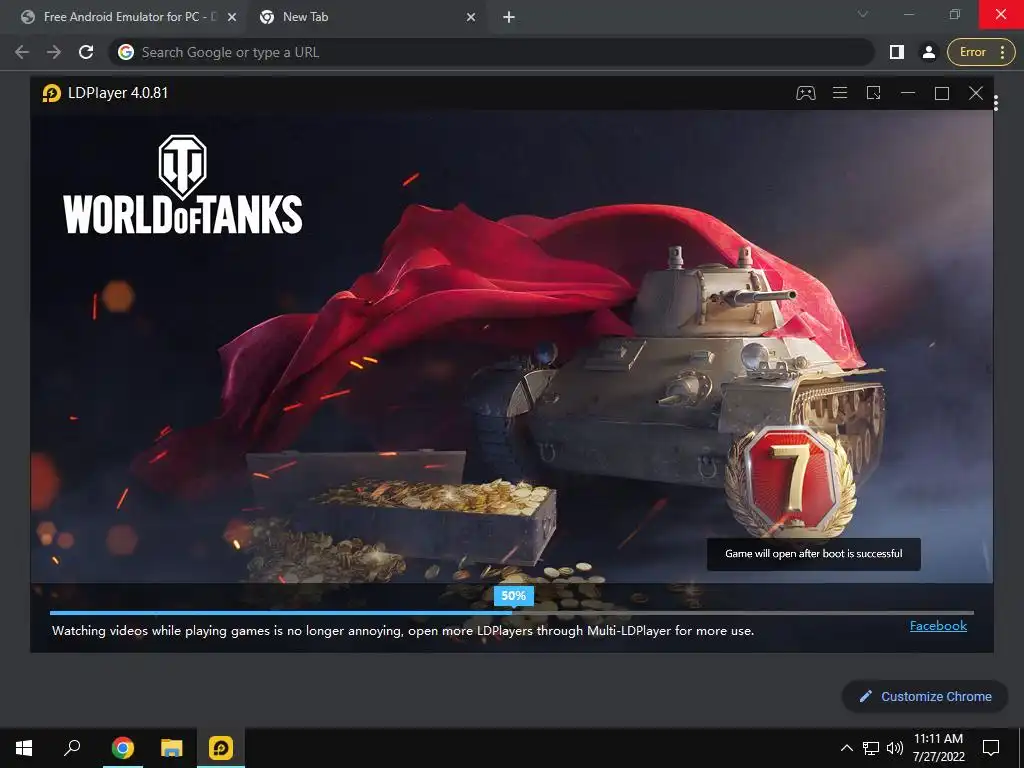Open volume control tray icon

point(895,748)
